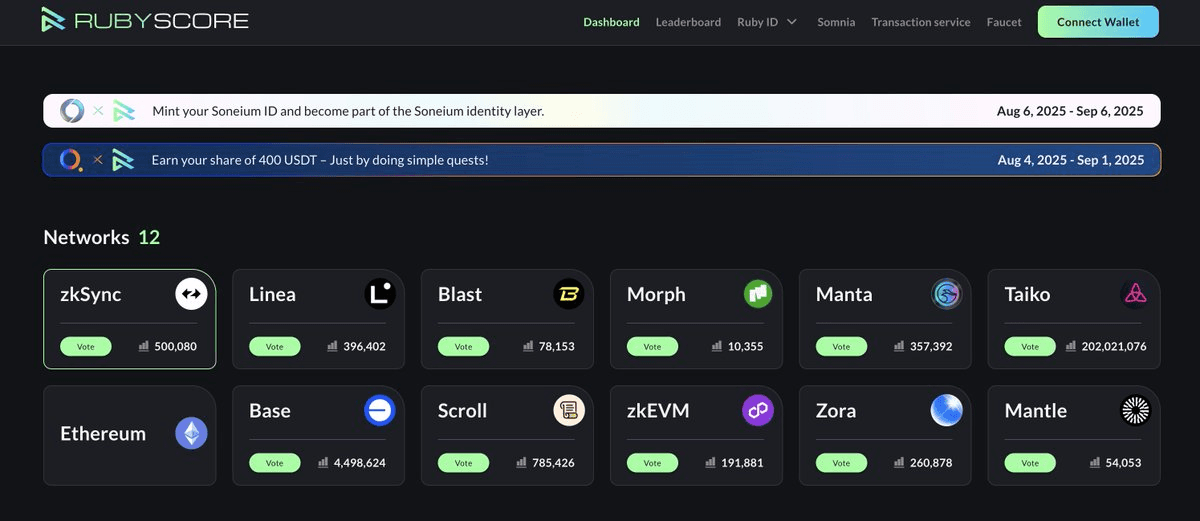Open the Mint your Soneium ID banner
The height and width of the screenshot is (521, 1200).
601,111
